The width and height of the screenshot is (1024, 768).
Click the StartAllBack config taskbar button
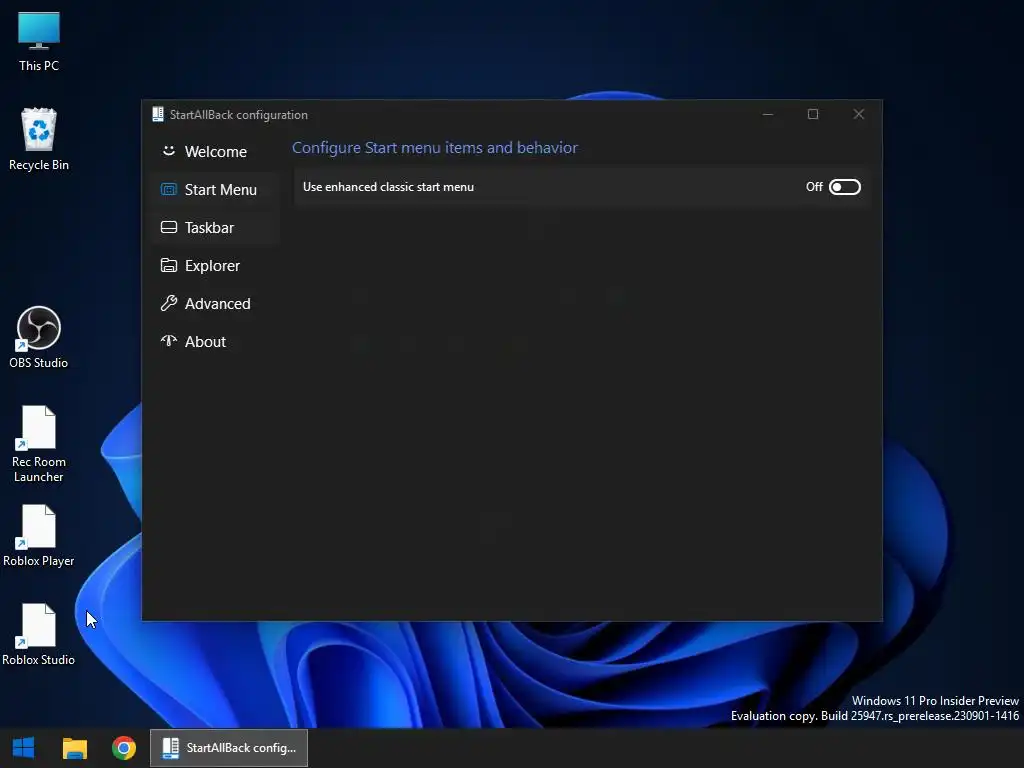(x=229, y=748)
